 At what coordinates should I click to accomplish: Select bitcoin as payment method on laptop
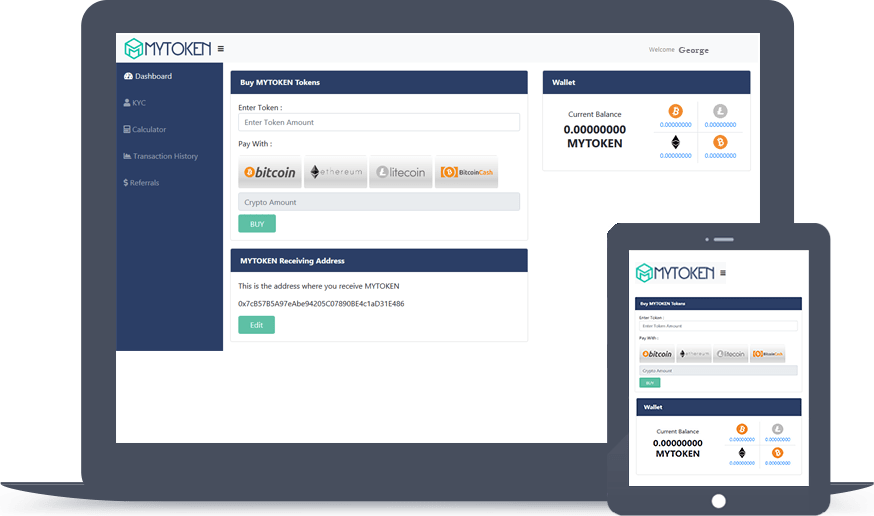[x=270, y=172]
